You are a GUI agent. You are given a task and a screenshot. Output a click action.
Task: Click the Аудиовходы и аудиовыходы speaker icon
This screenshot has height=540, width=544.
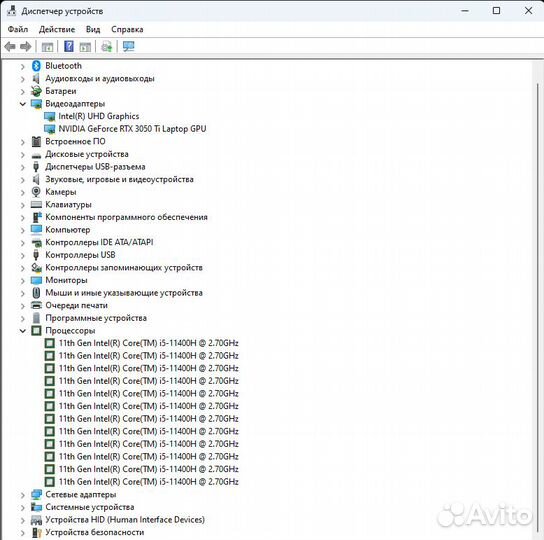[x=36, y=78]
